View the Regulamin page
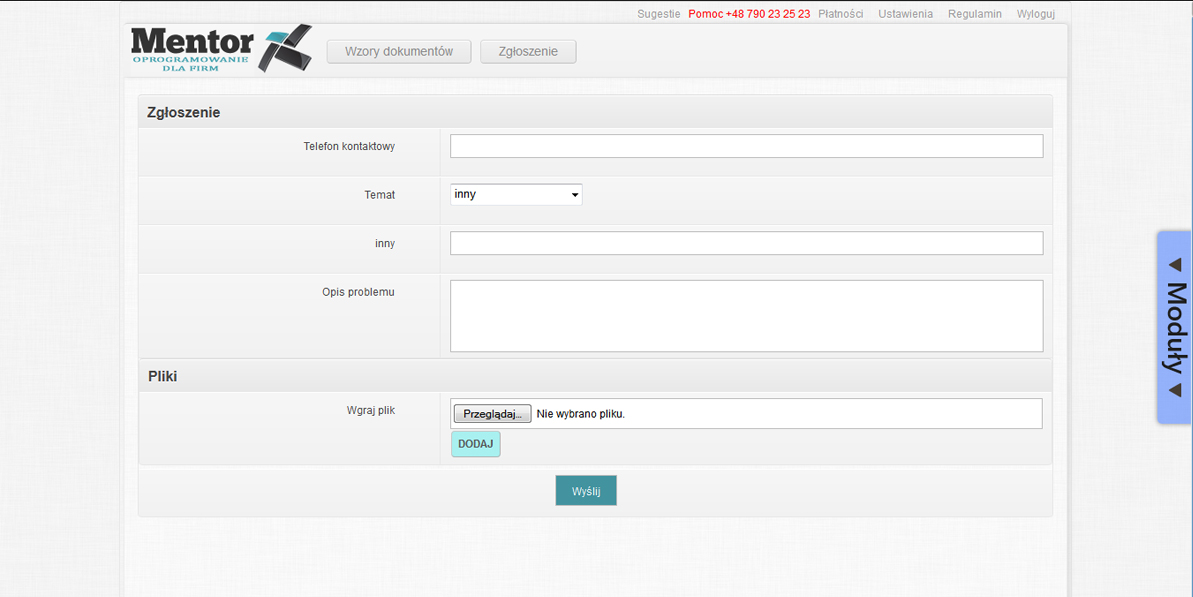Image resolution: width=1193 pixels, height=597 pixels. tap(974, 14)
